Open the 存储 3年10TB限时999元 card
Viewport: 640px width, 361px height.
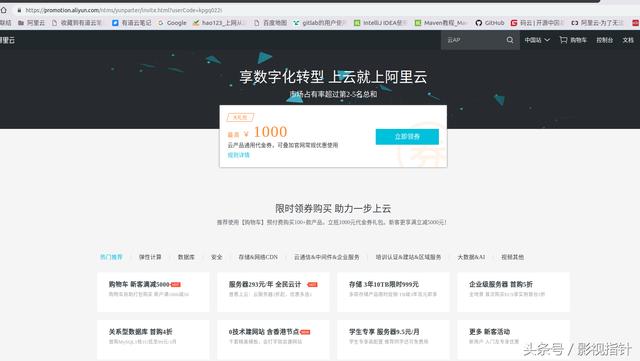[x=393, y=292]
